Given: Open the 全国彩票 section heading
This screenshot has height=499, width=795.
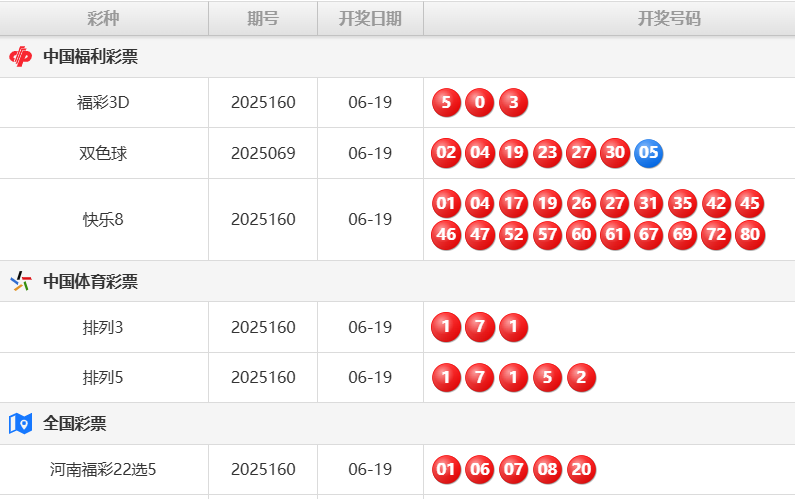Looking at the screenshot, I should tap(75, 423).
